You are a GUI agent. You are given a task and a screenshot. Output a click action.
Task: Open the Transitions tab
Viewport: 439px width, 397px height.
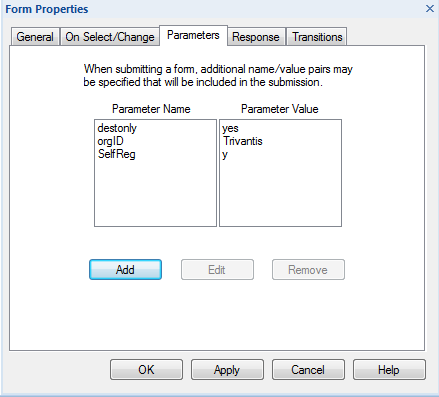click(317, 37)
